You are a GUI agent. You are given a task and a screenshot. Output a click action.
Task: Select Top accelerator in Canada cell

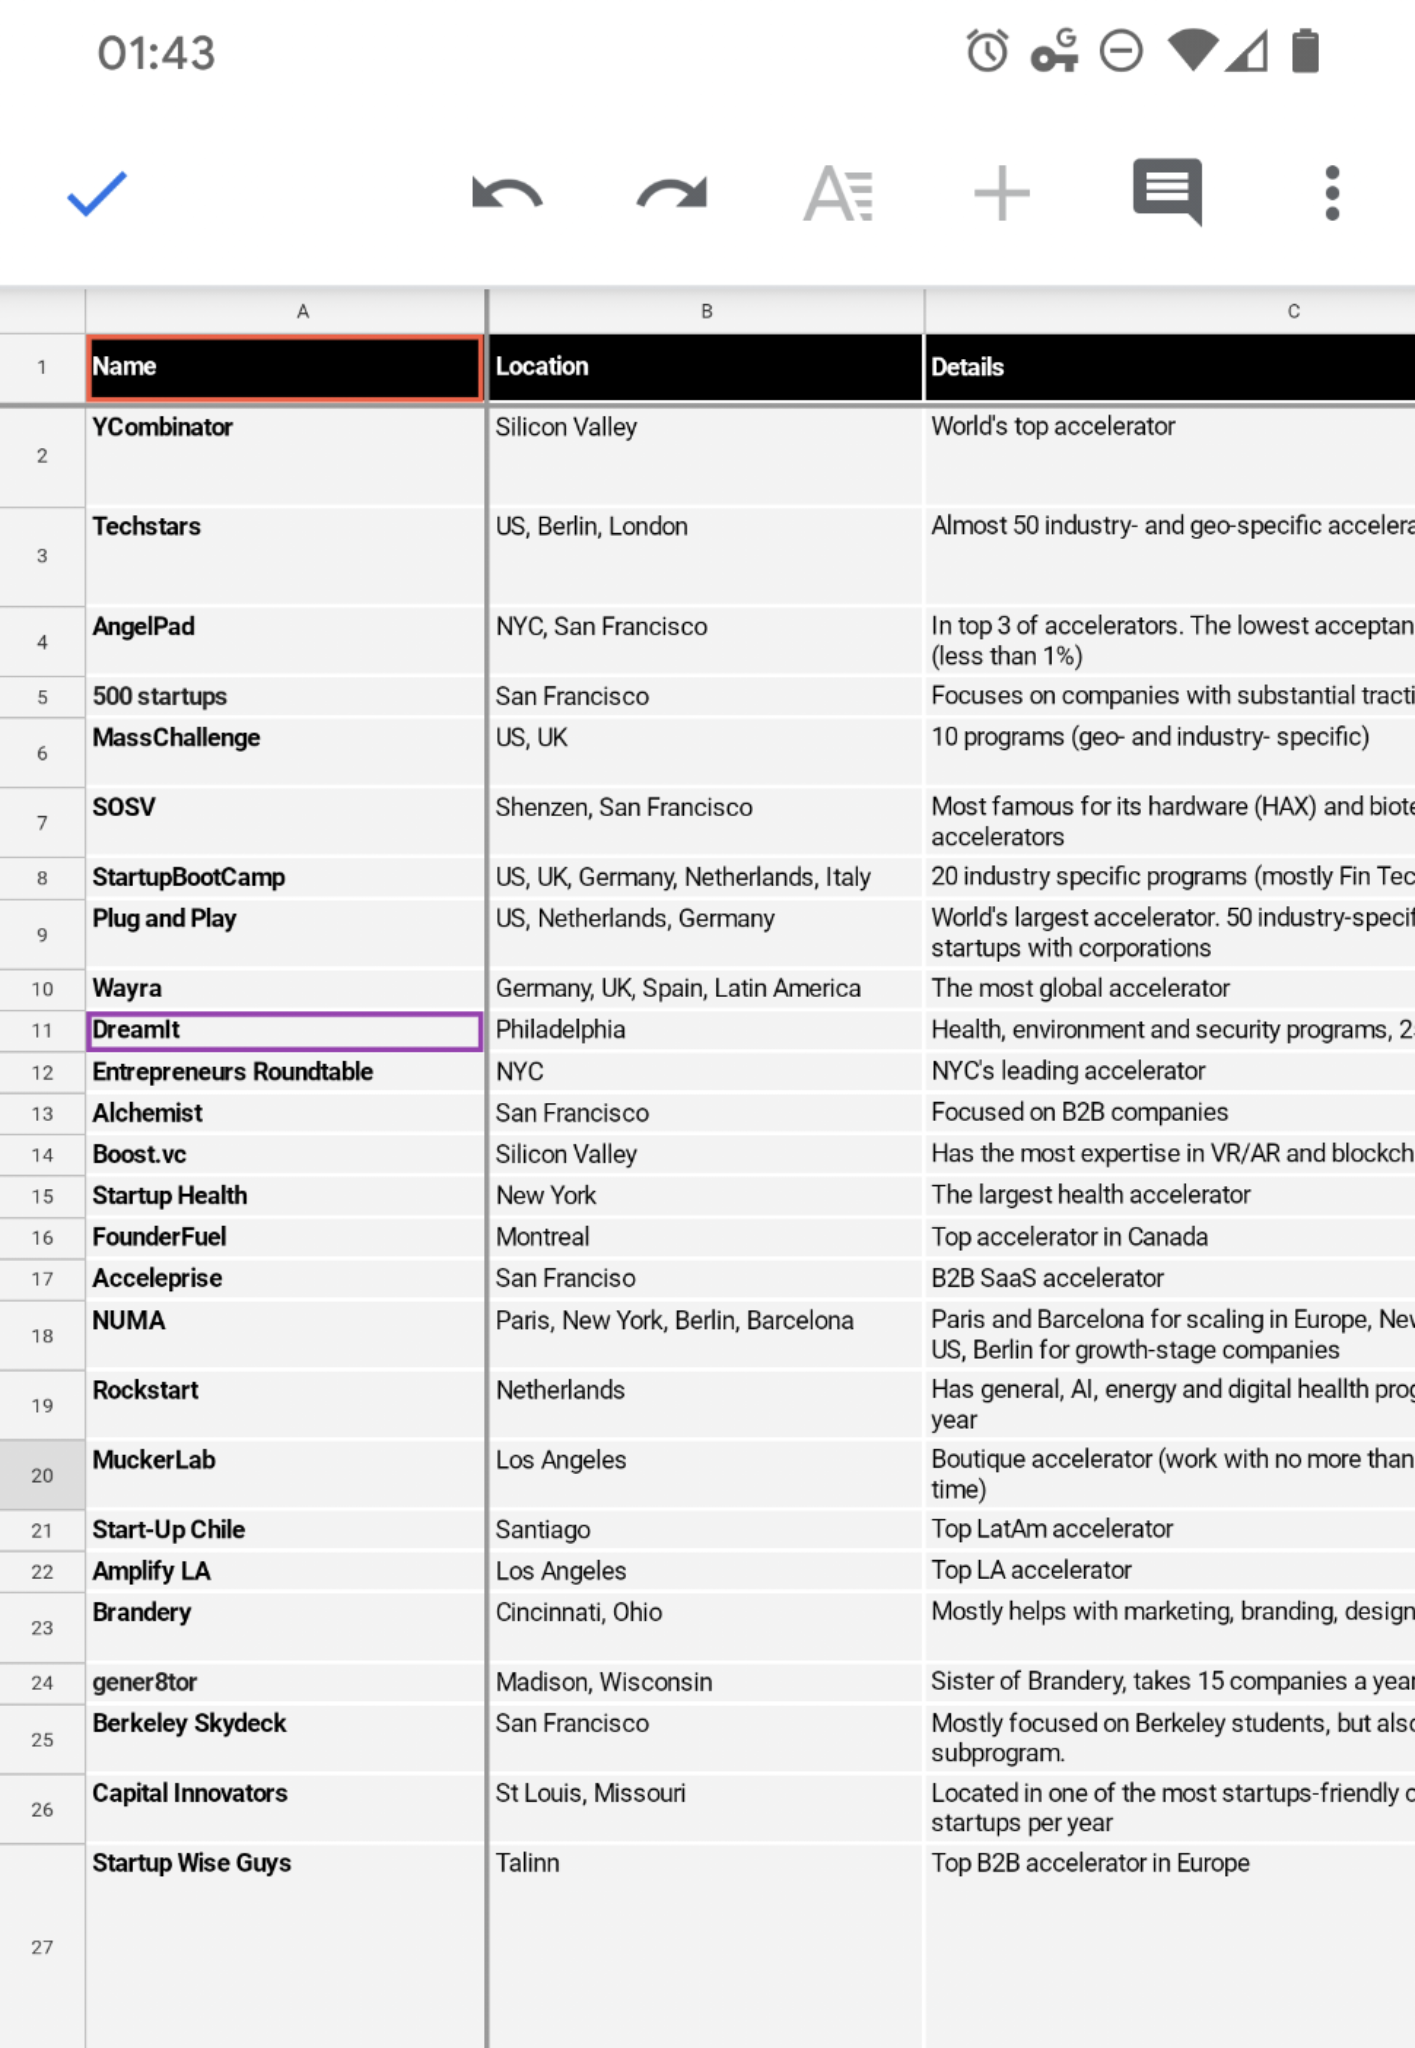[1170, 1237]
